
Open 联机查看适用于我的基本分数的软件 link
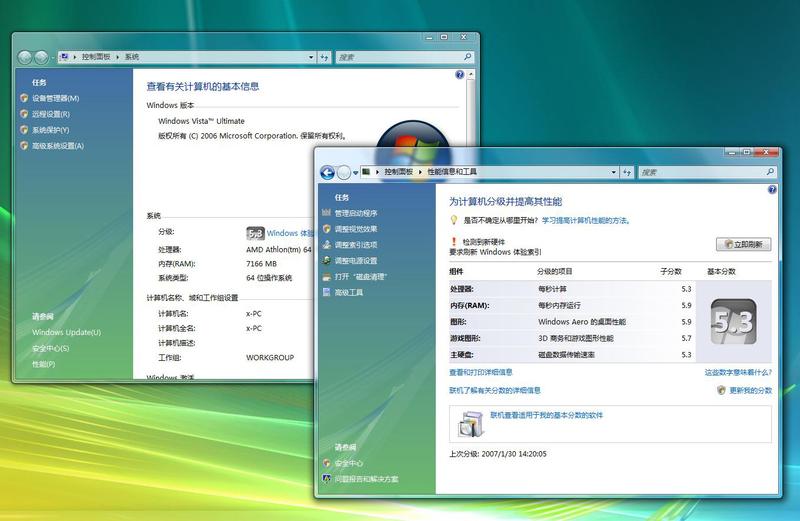click(546, 415)
